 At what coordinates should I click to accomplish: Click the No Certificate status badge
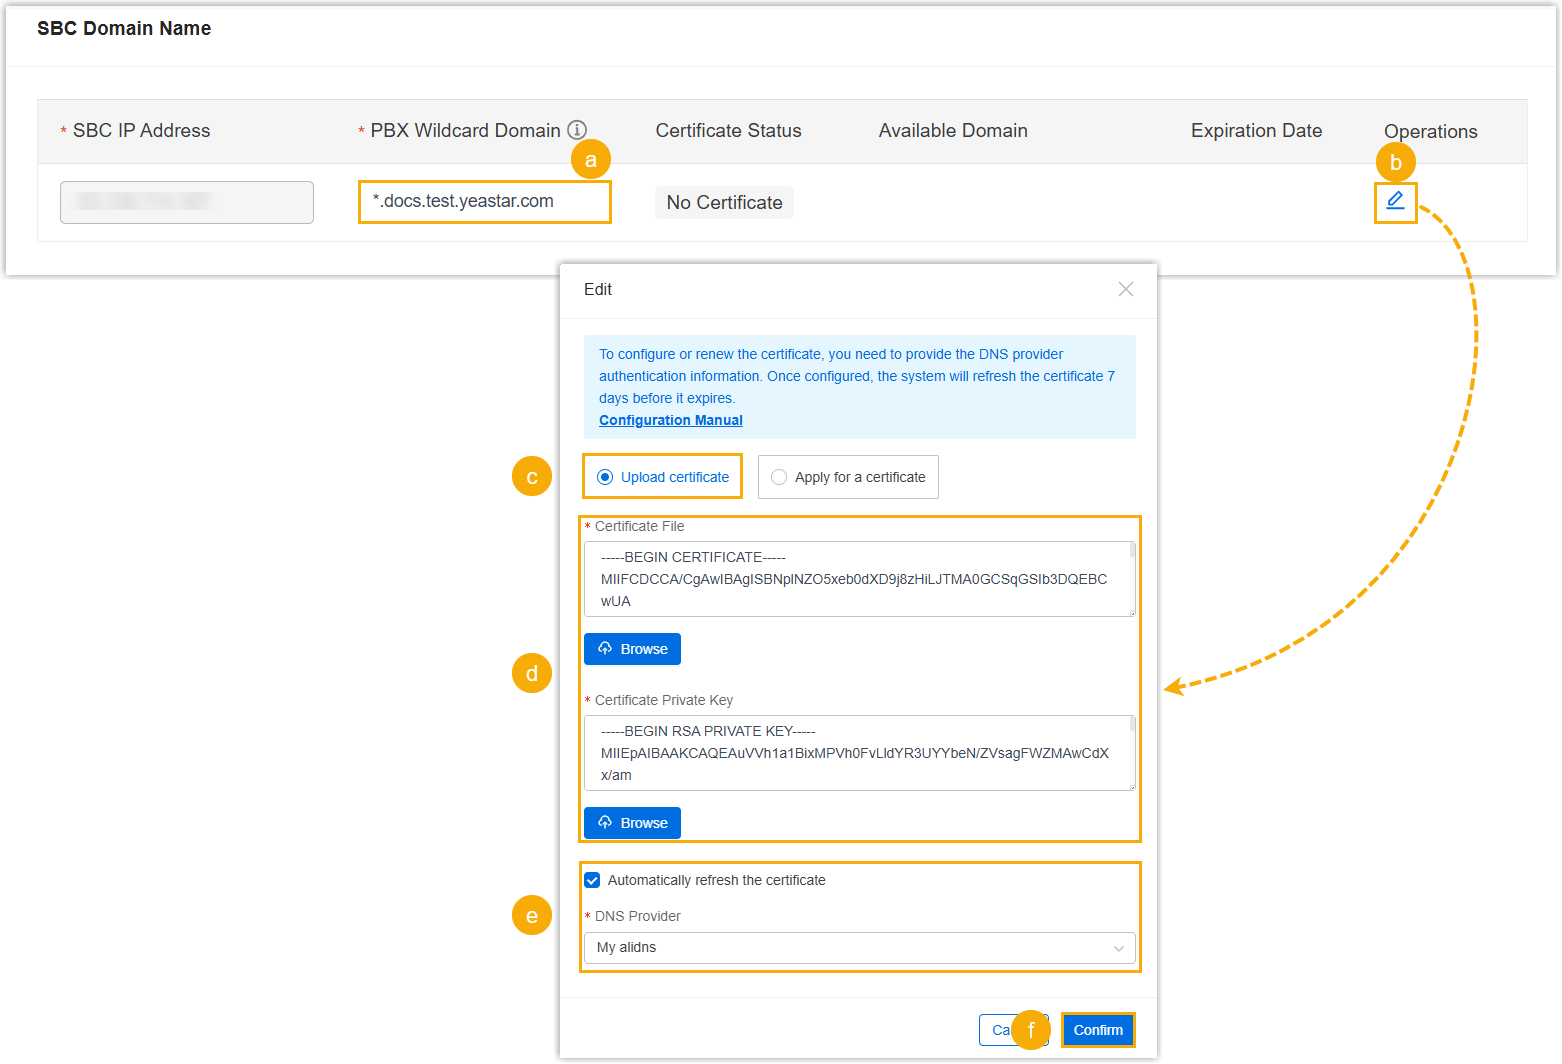click(x=724, y=203)
